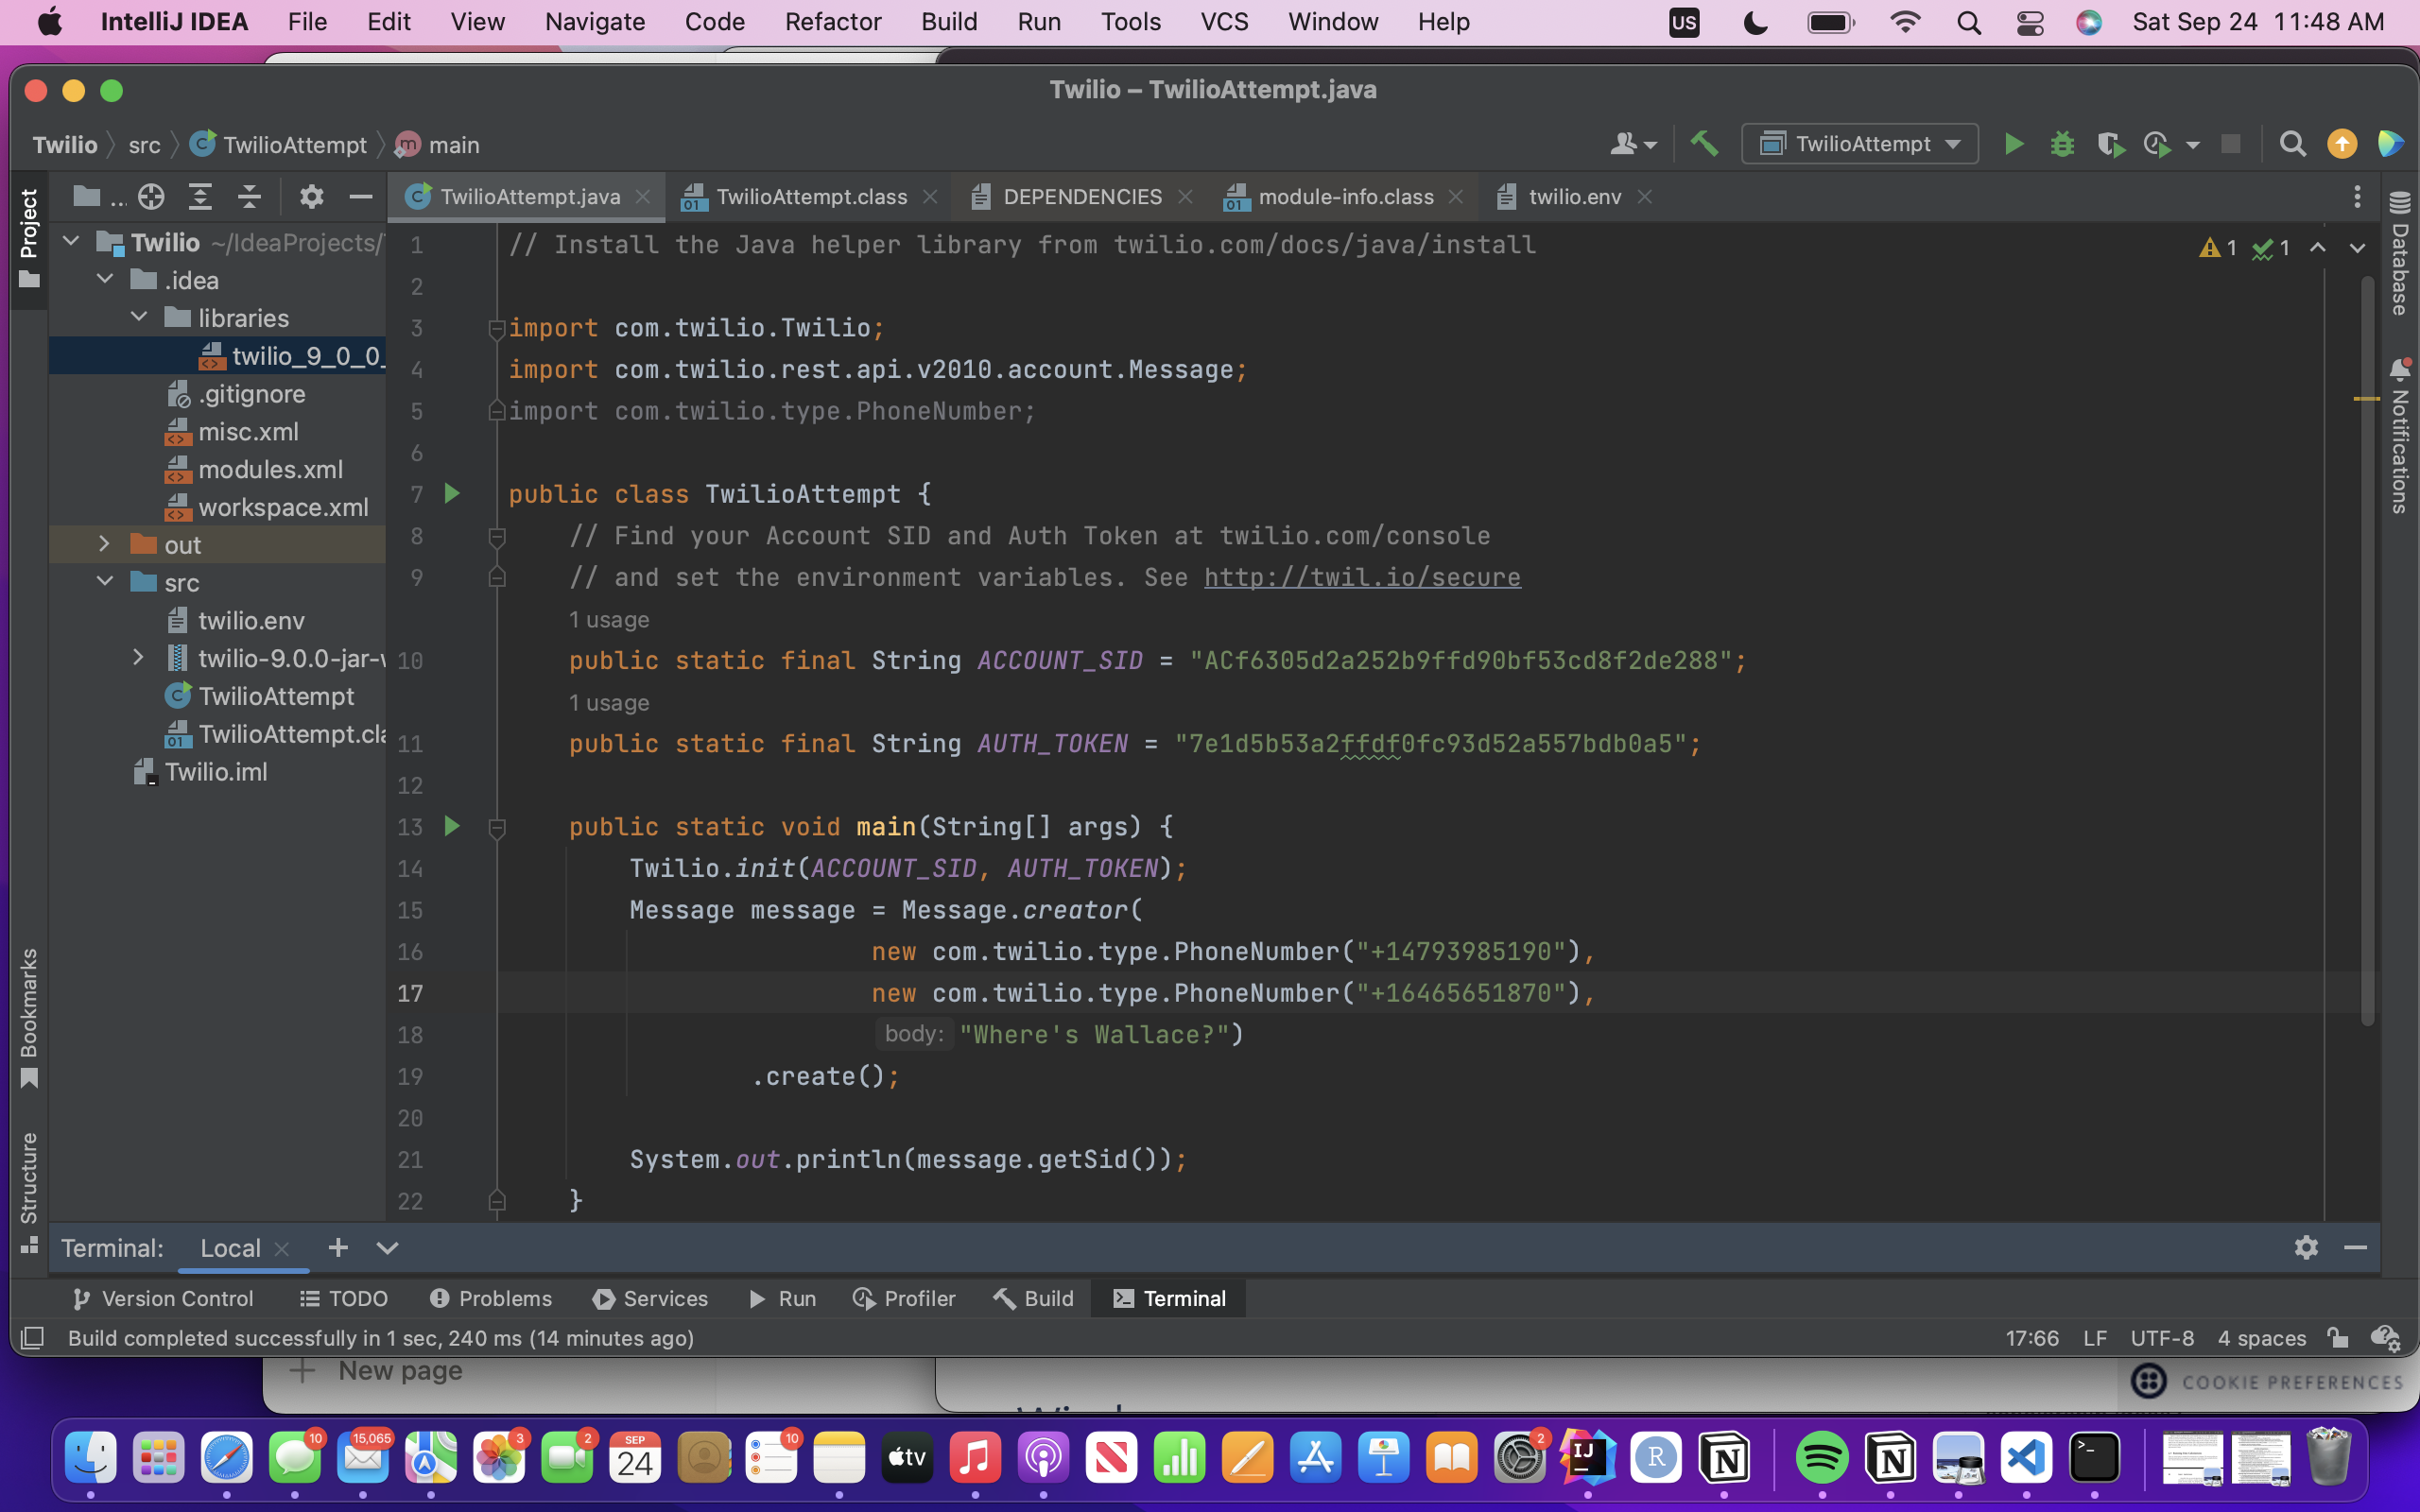The image size is (2420, 1512).
Task: Toggle the Project tool window sidebar button
Action: [x=29, y=237]
